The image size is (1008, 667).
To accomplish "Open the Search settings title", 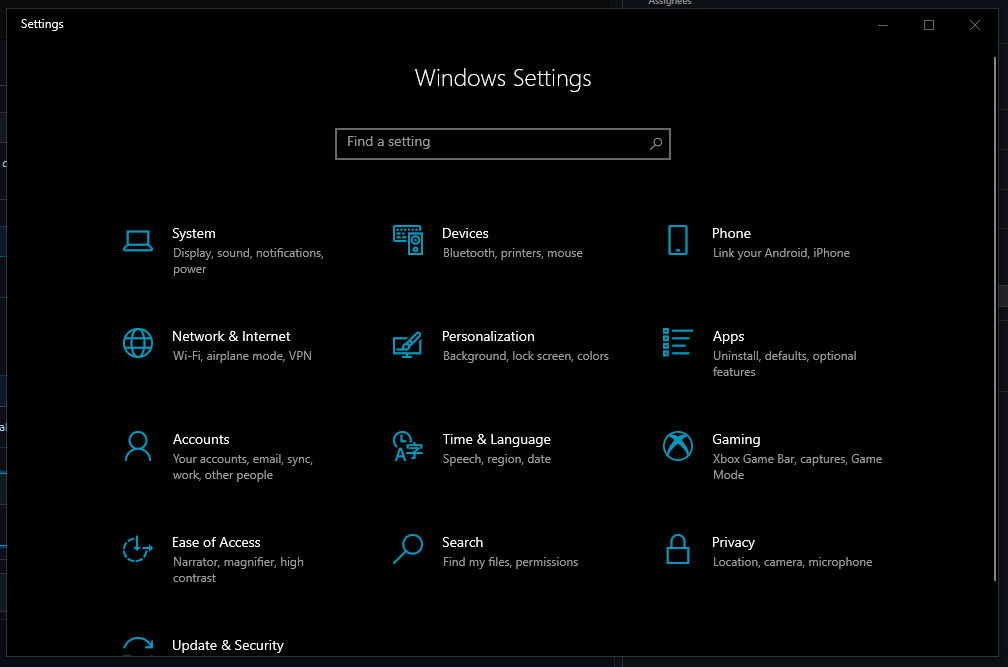I will coord(462,542).
